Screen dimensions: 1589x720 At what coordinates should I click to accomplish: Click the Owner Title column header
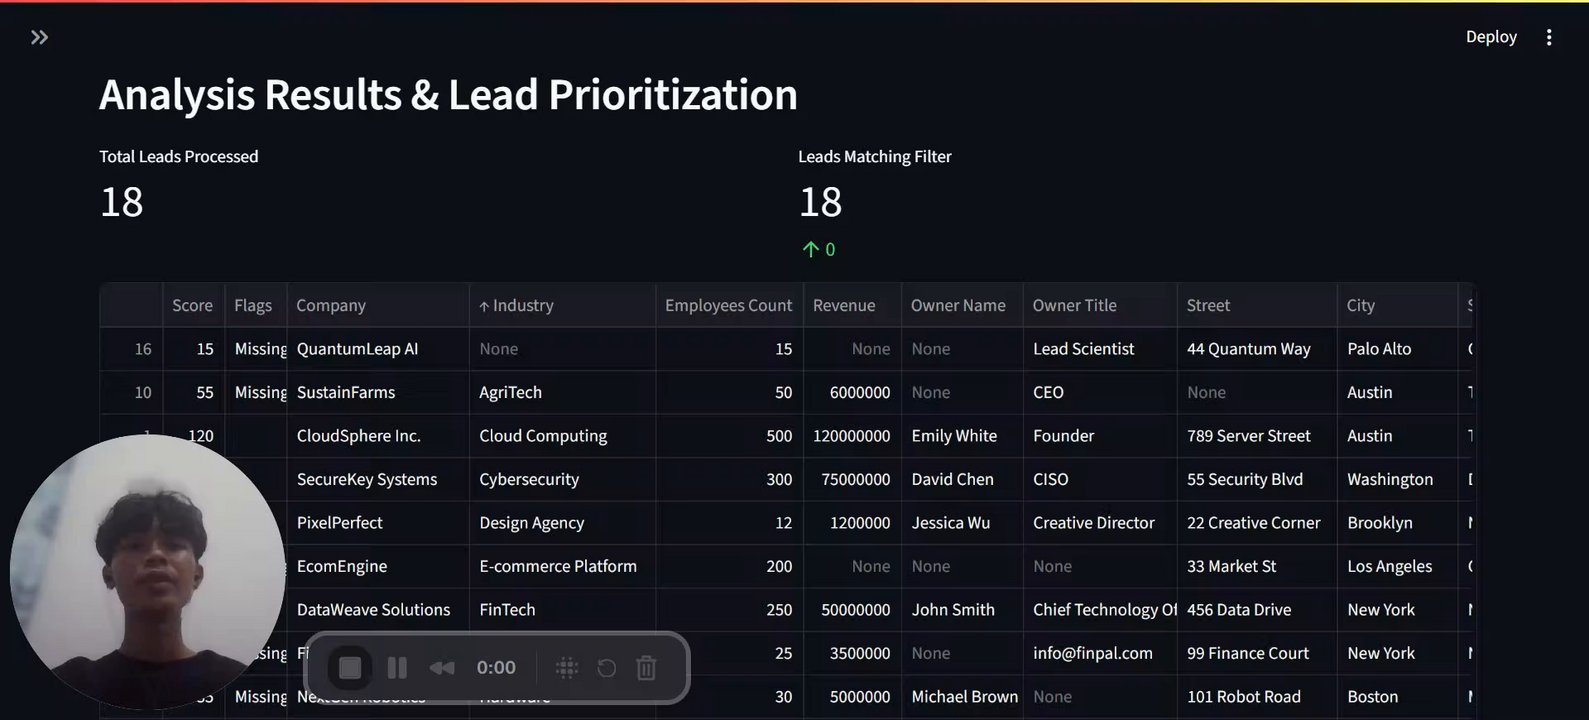[1074, 306]
